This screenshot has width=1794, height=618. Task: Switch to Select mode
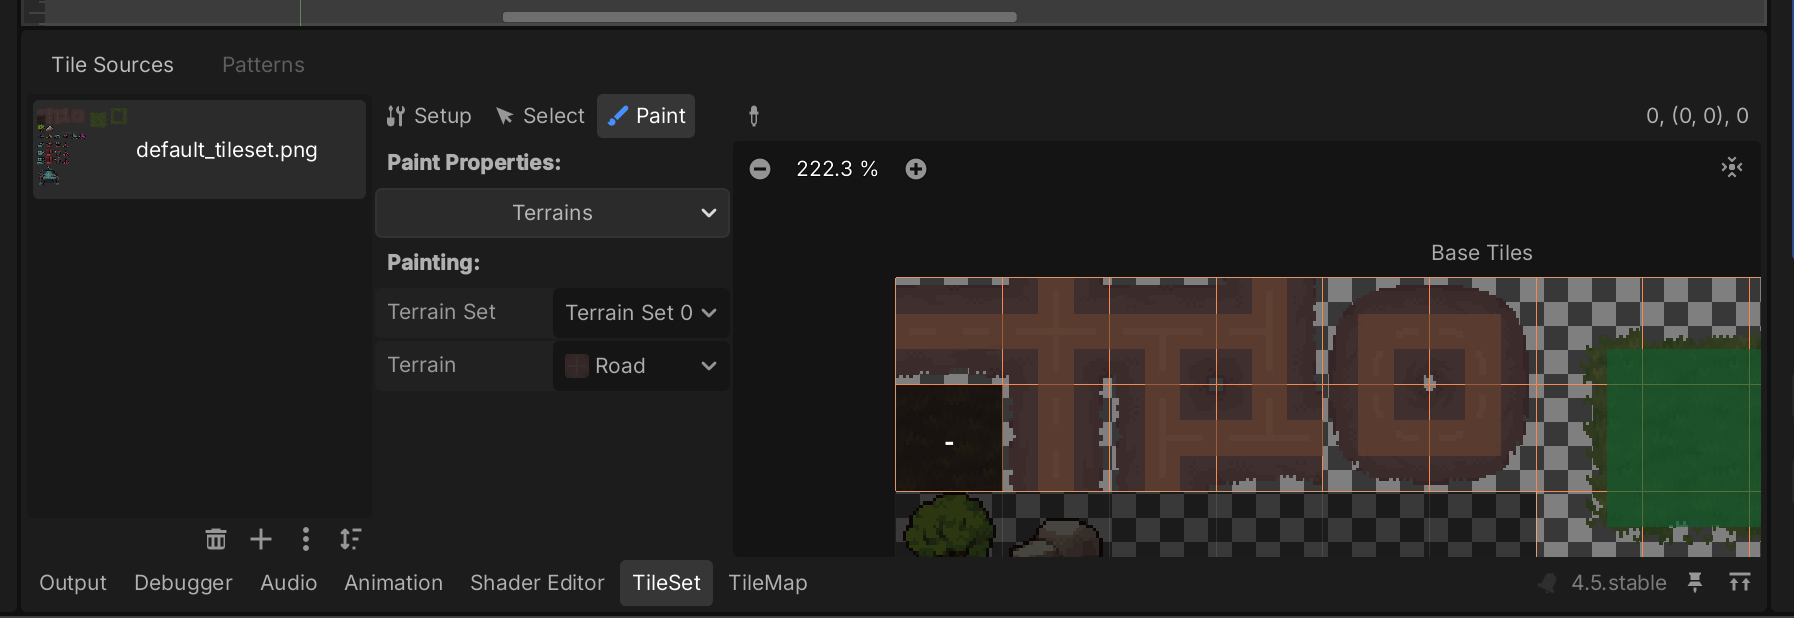pyautogui.click(x=540, y=116)
